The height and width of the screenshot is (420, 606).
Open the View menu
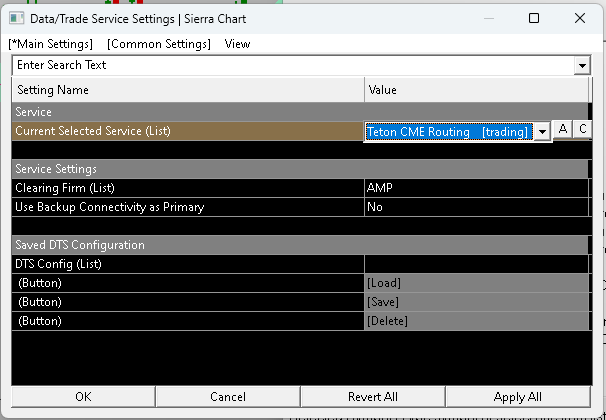click(237, 44)
